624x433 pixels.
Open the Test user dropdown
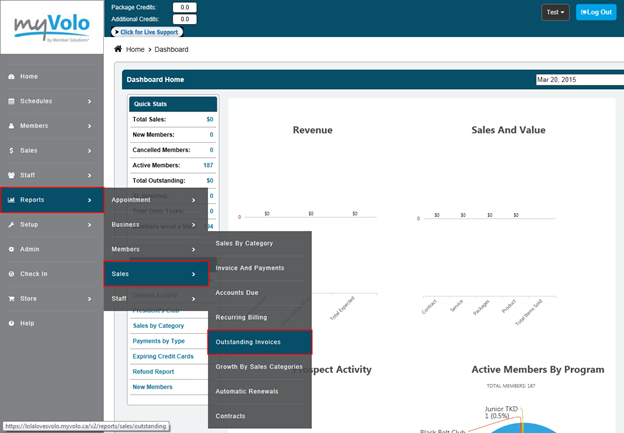tap(555, 12)
